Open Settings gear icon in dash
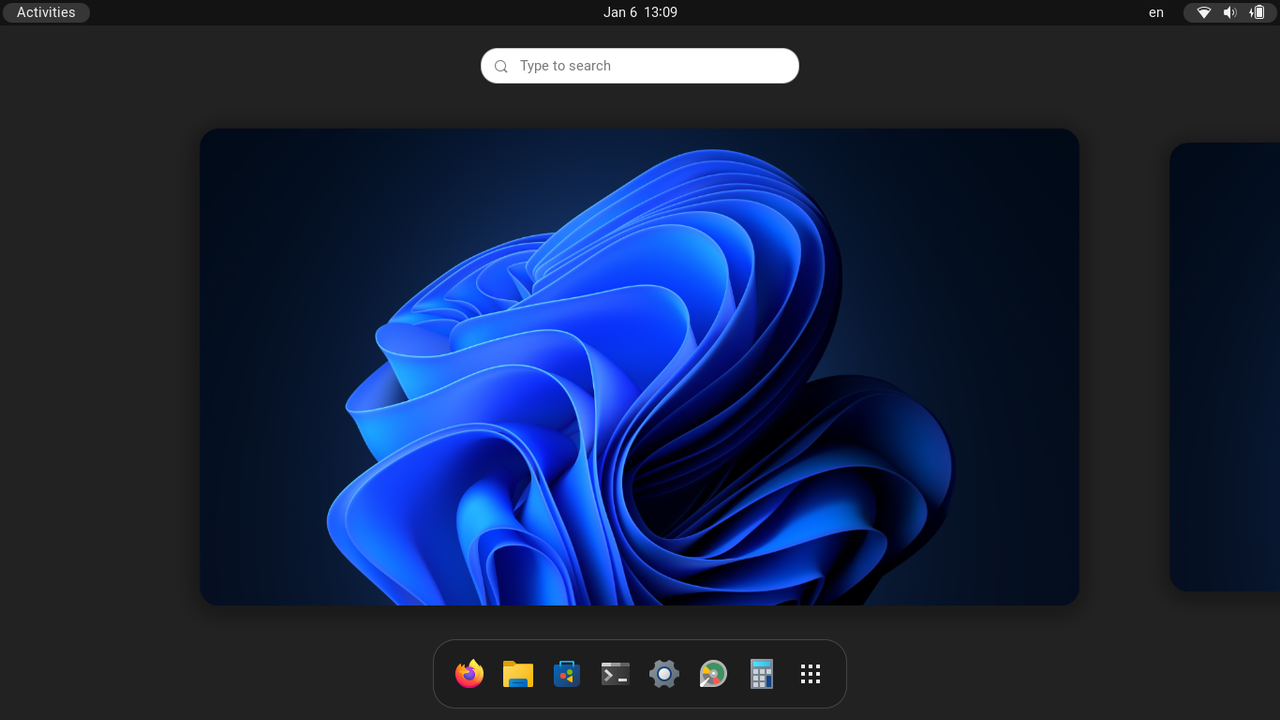1280x720 pixels. tap(664, 674)
